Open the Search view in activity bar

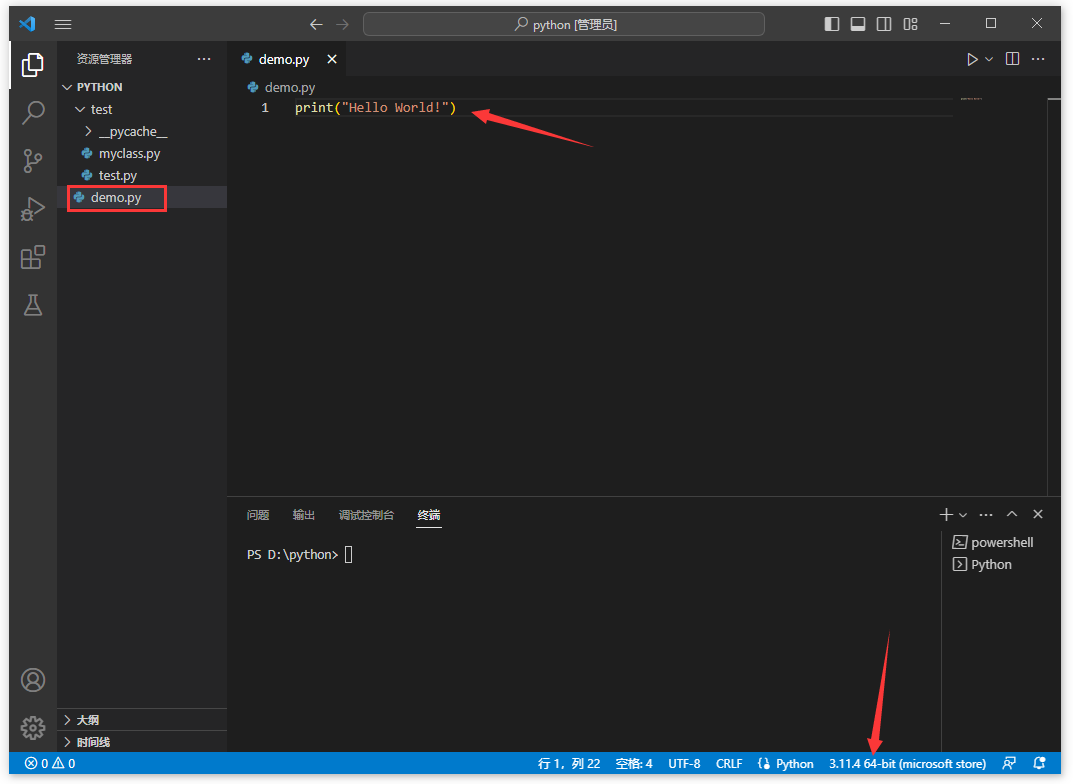(33, 112)
